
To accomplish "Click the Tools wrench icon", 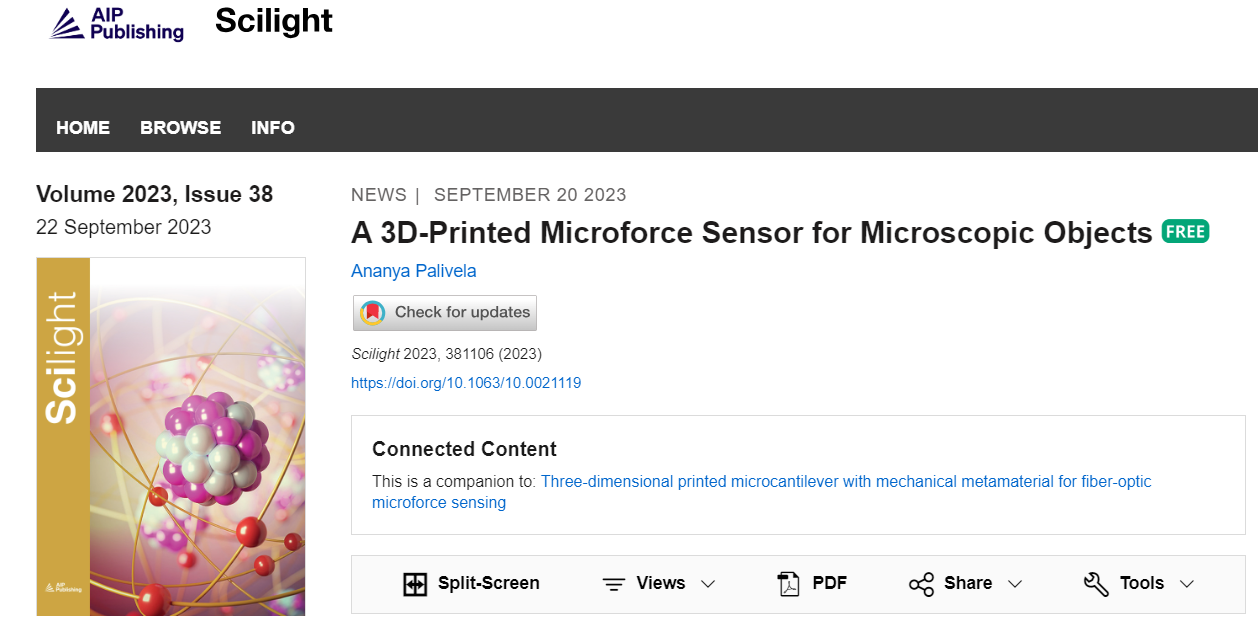I will [1096, 584].
